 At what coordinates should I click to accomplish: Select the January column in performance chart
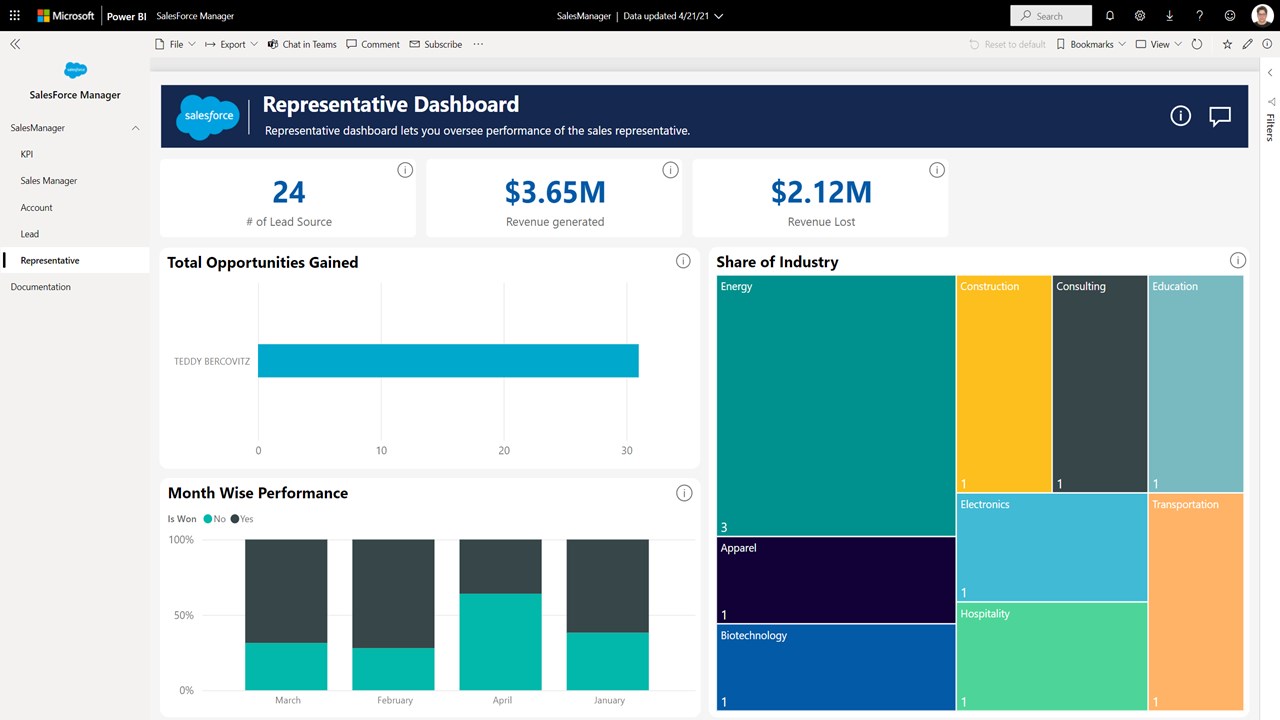[x=607, y=615]
